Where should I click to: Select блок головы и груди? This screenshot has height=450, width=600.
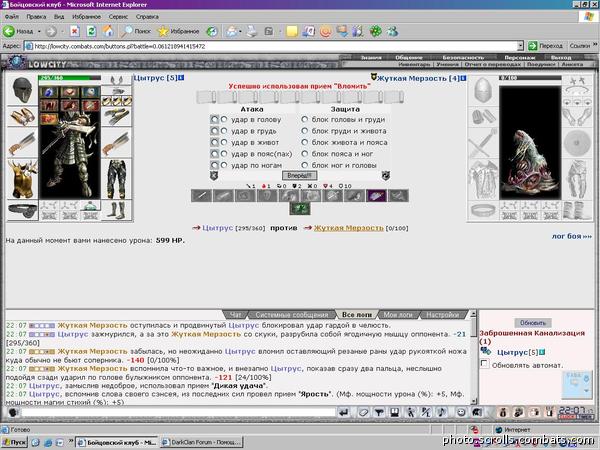pyautogui.click(x=305, y=119)
